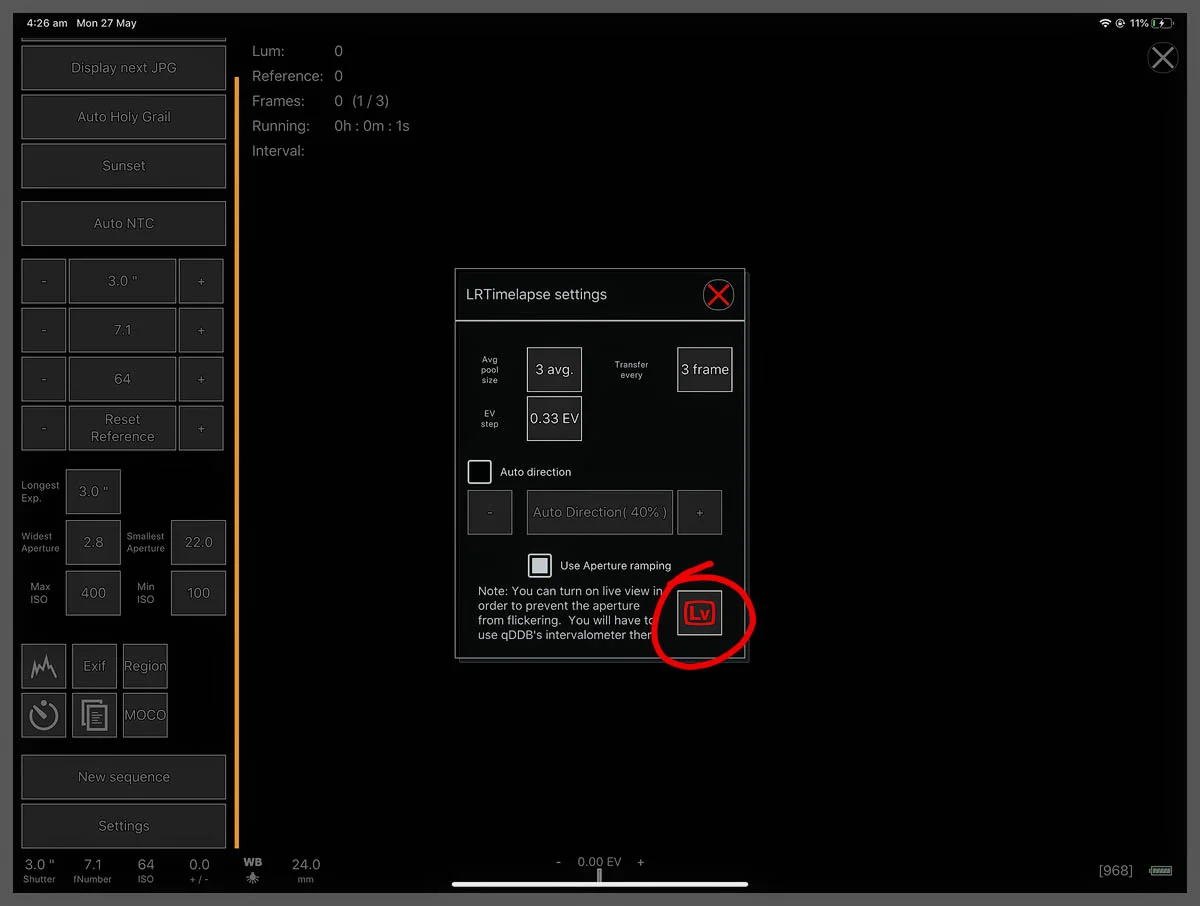Viewport: 1200px width, 906px height.
Task: Tap the 24.0 mm focal length readout
Action: pos(306,870)
